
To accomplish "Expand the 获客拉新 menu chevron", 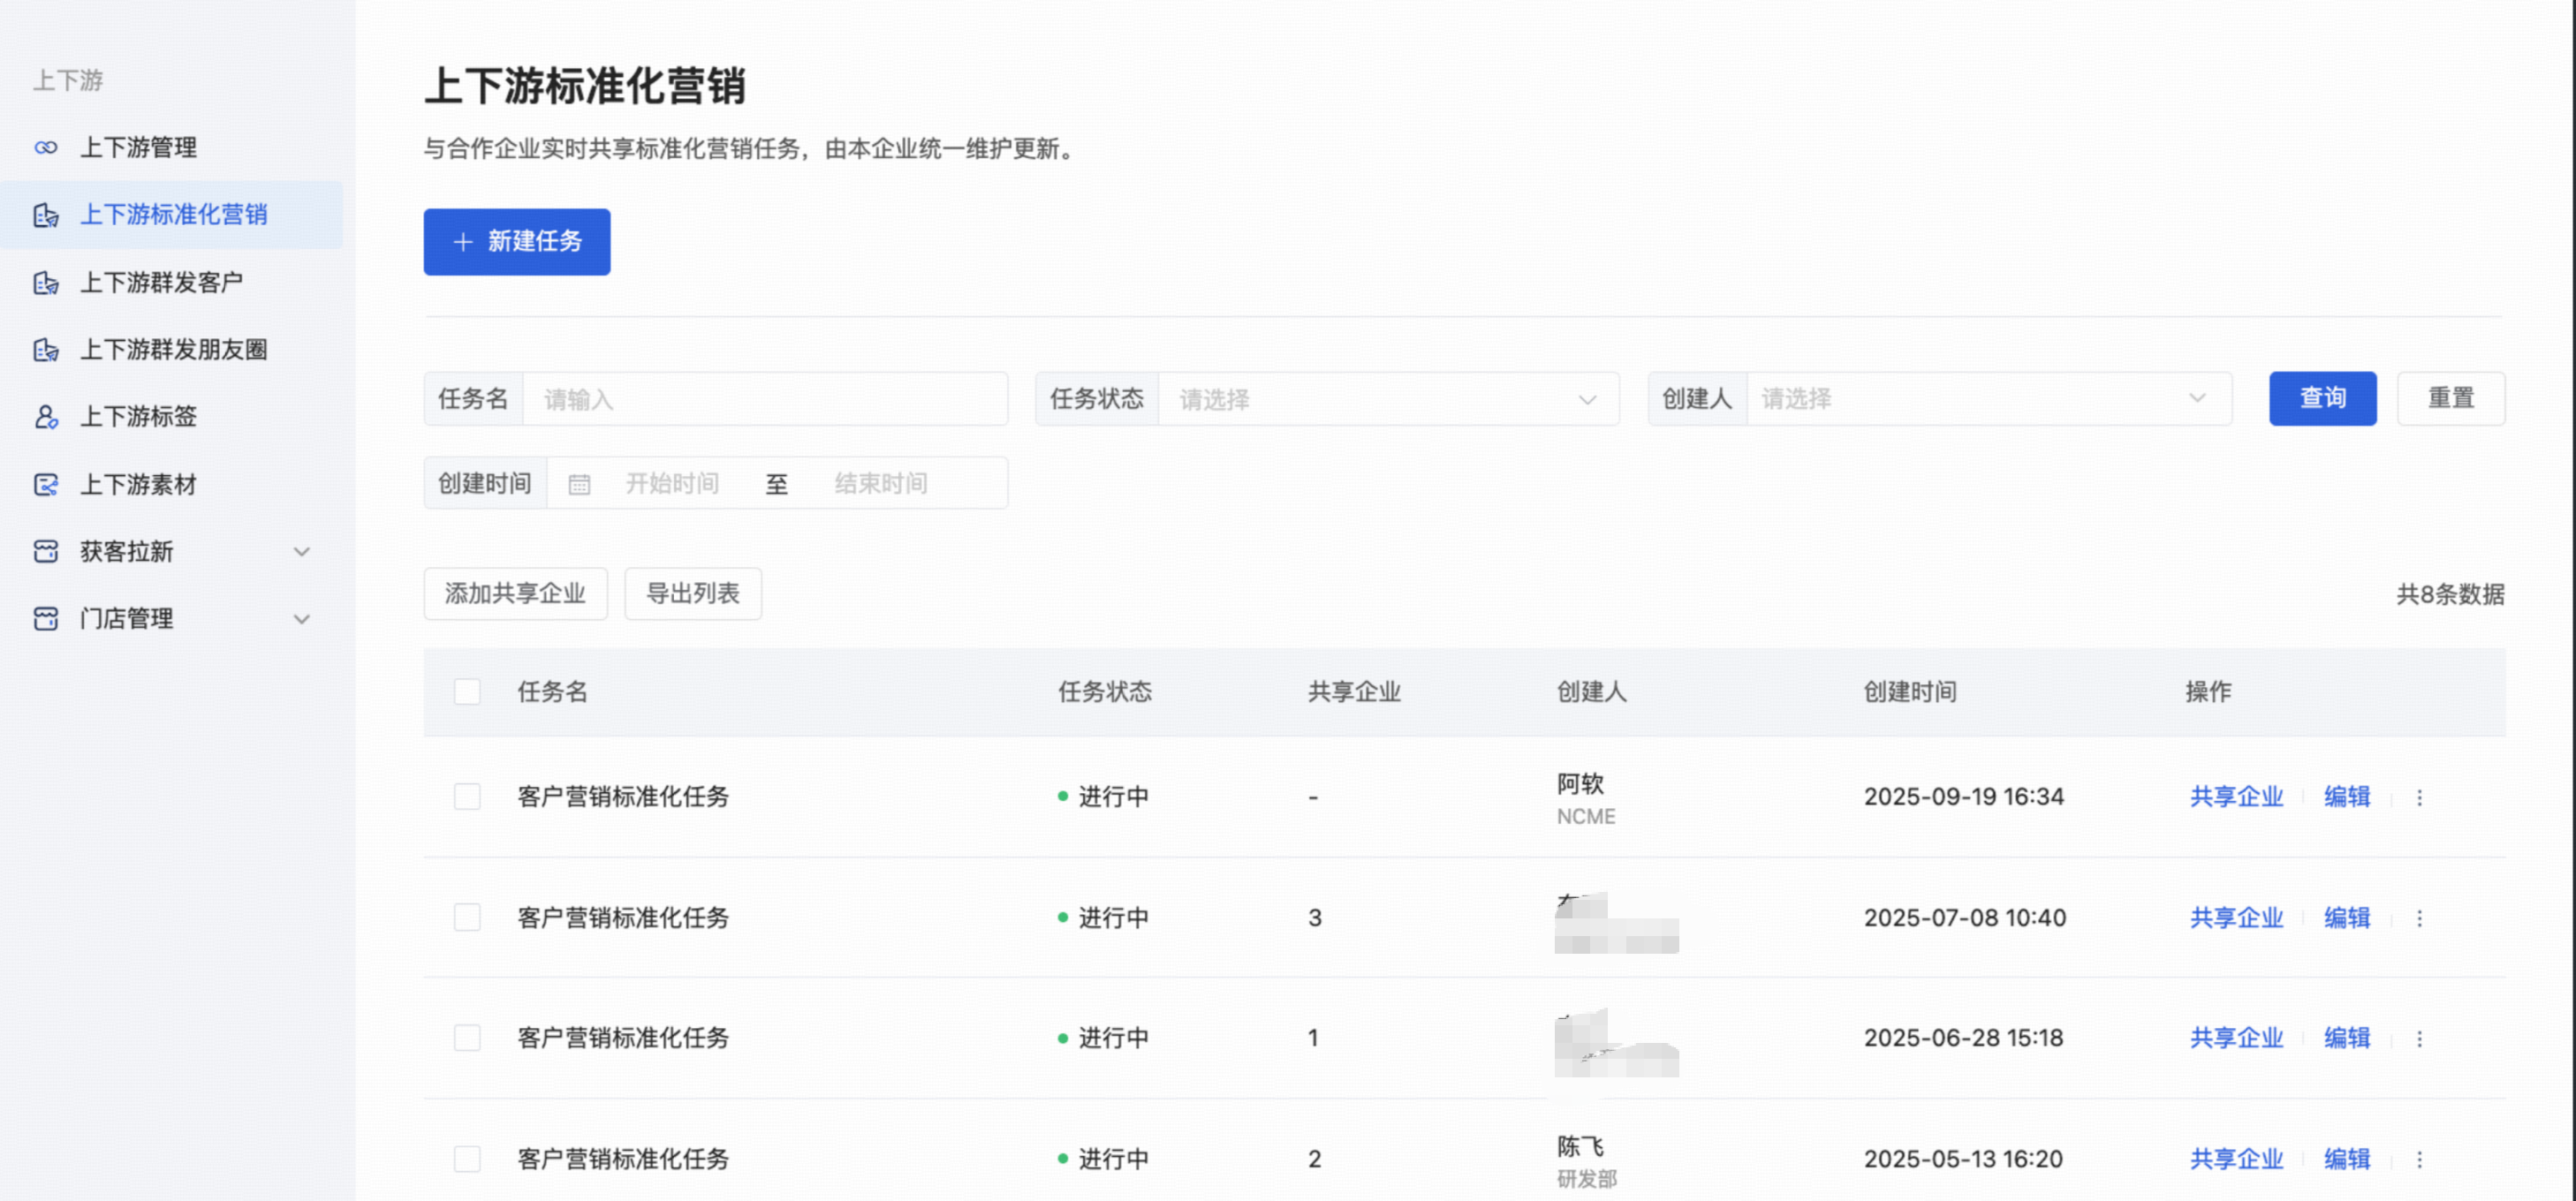I will click(301, 552).
